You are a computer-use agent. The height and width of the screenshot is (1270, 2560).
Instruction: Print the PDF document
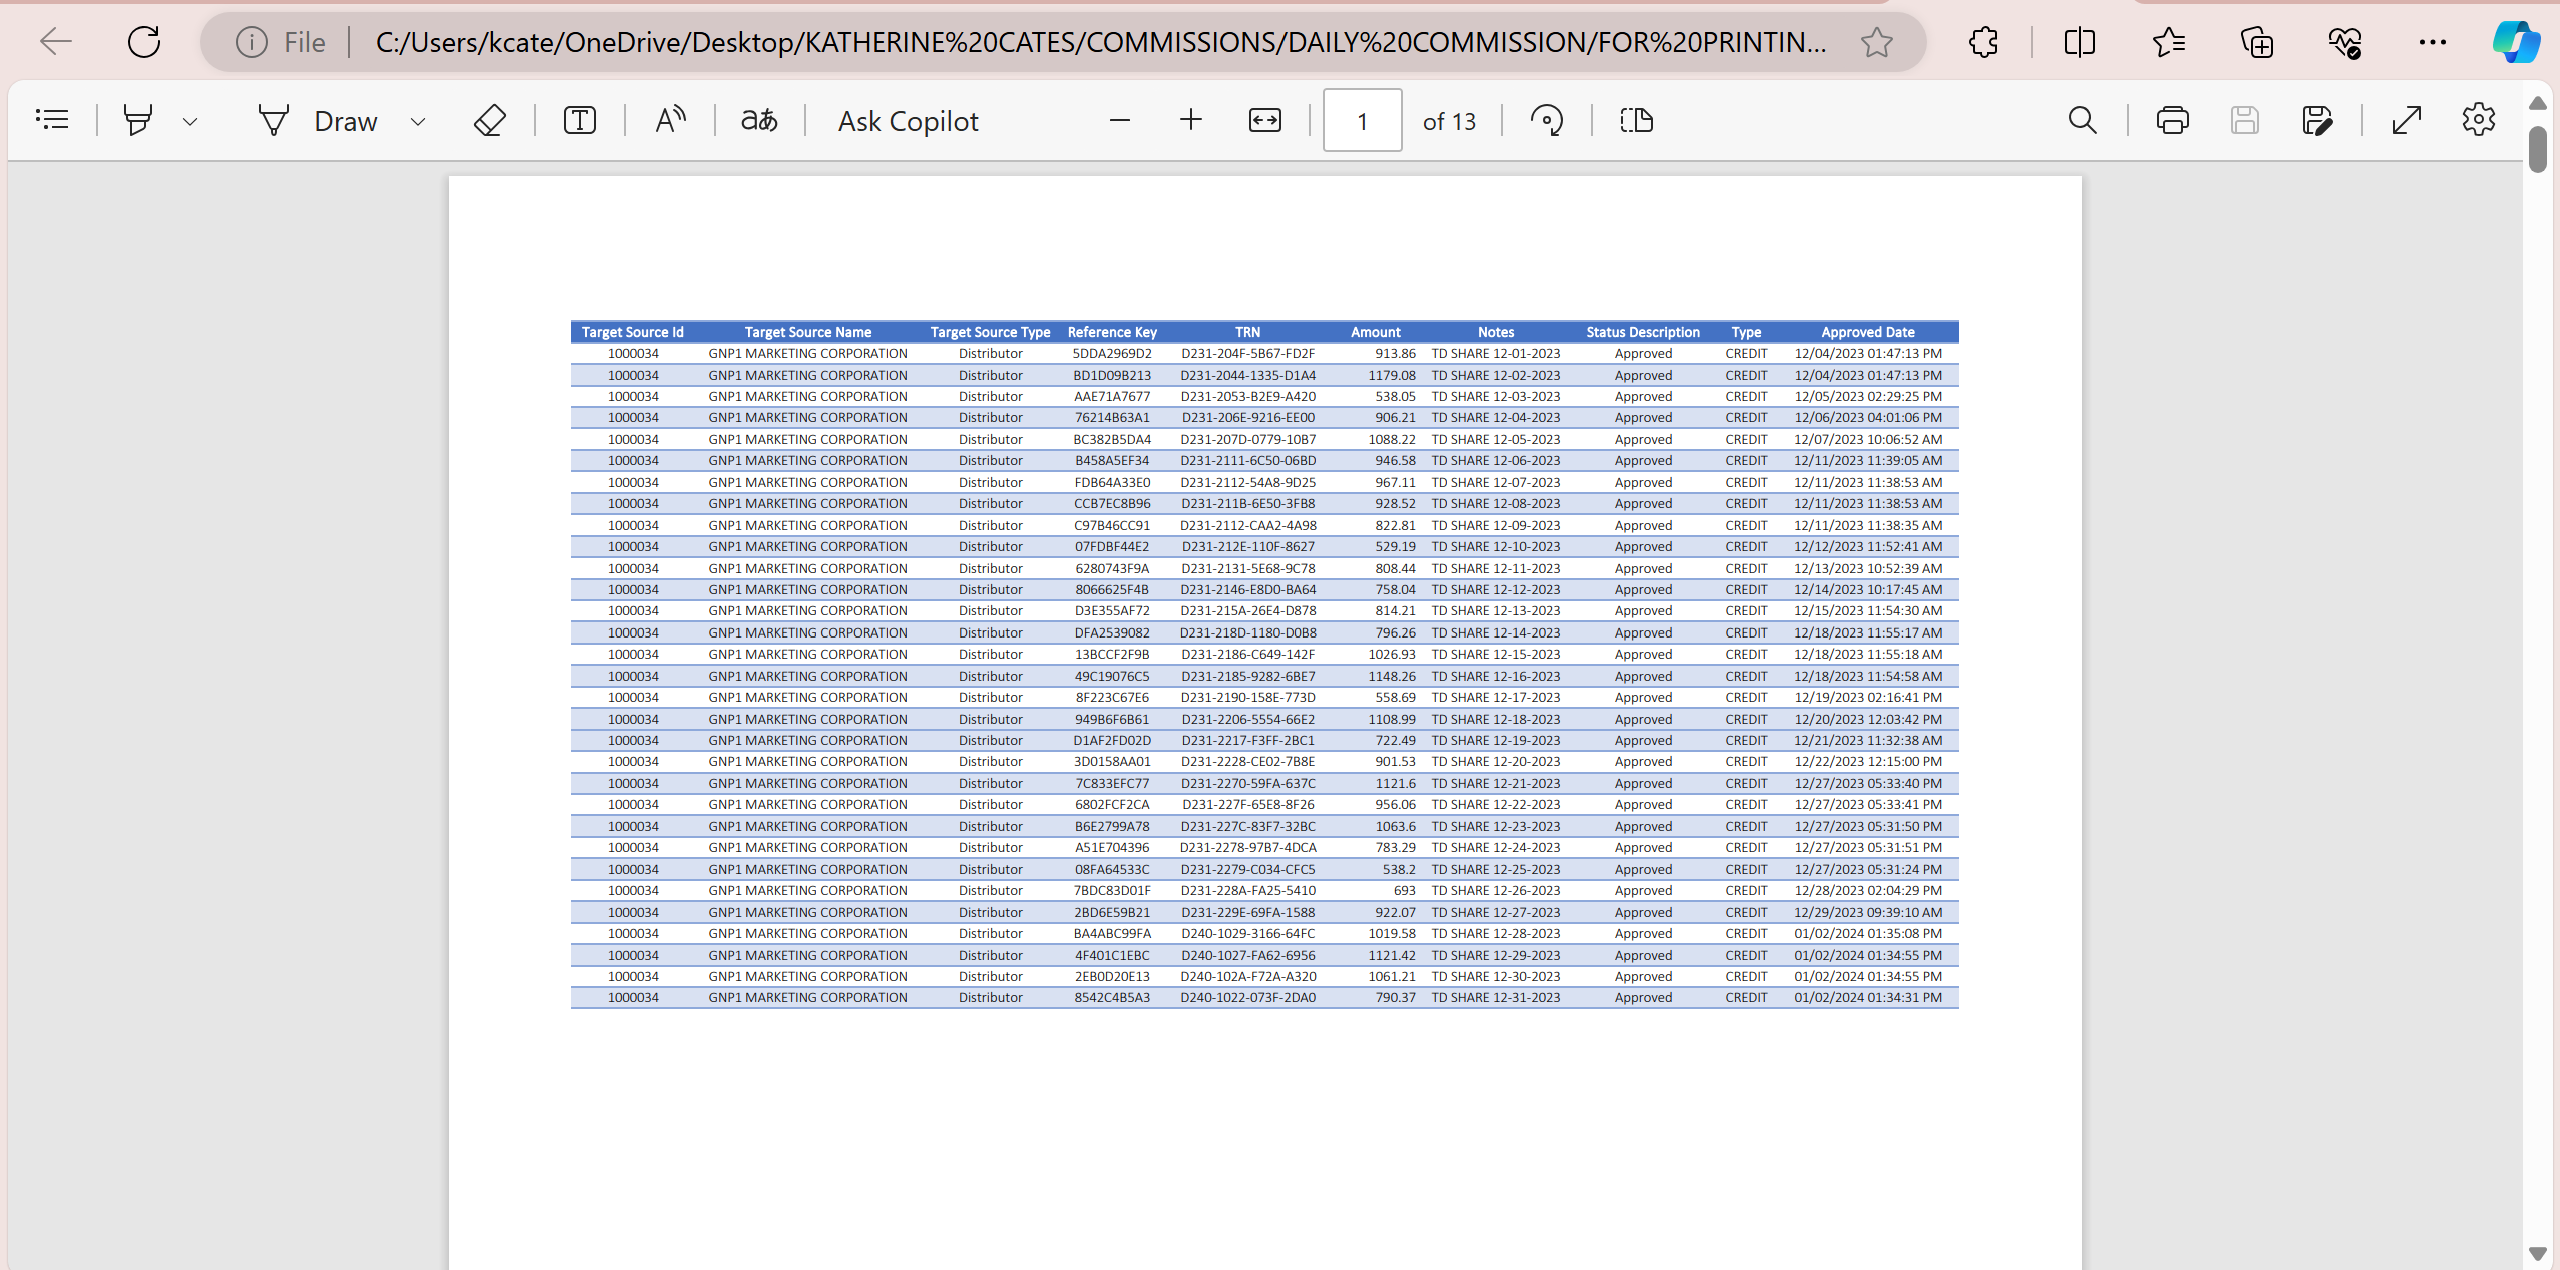pos(2172,120)
